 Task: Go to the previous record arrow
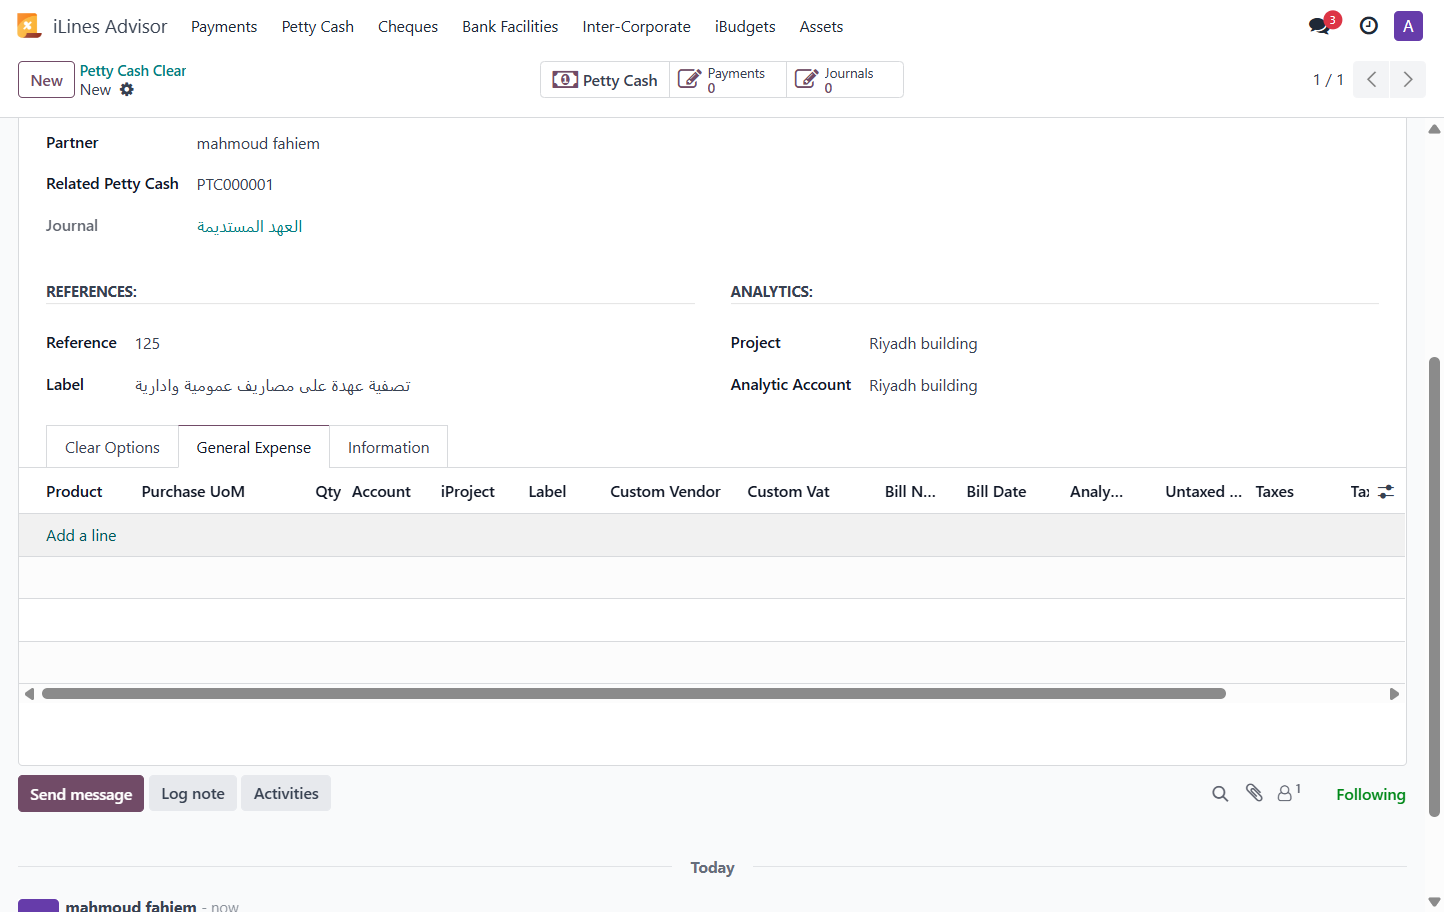pos(1372,80)
